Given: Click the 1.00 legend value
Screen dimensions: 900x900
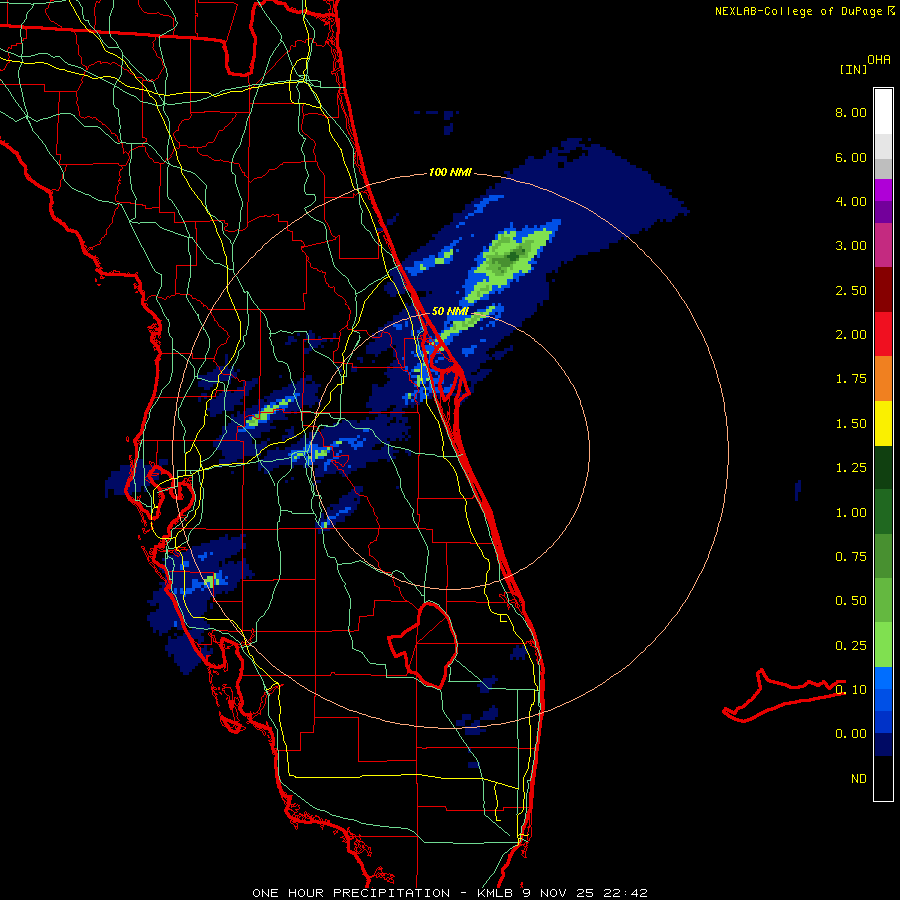Looking at the screenshot, I should click(851, 513).
